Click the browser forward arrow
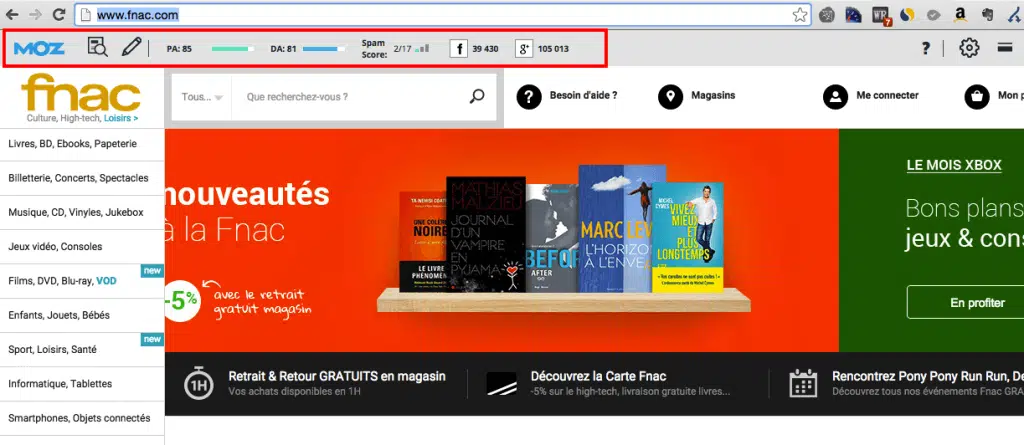1024x445 pixels. tap(35, 14)
